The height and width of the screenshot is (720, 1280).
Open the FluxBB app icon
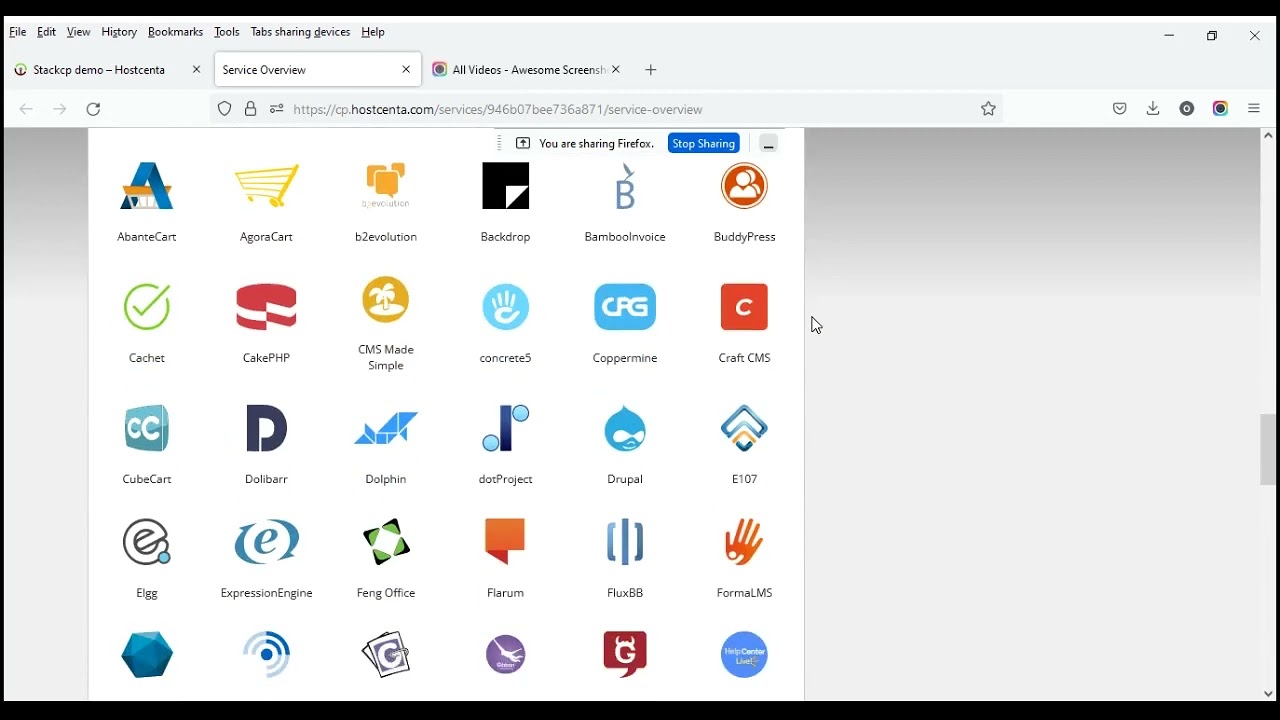point(626,543)
